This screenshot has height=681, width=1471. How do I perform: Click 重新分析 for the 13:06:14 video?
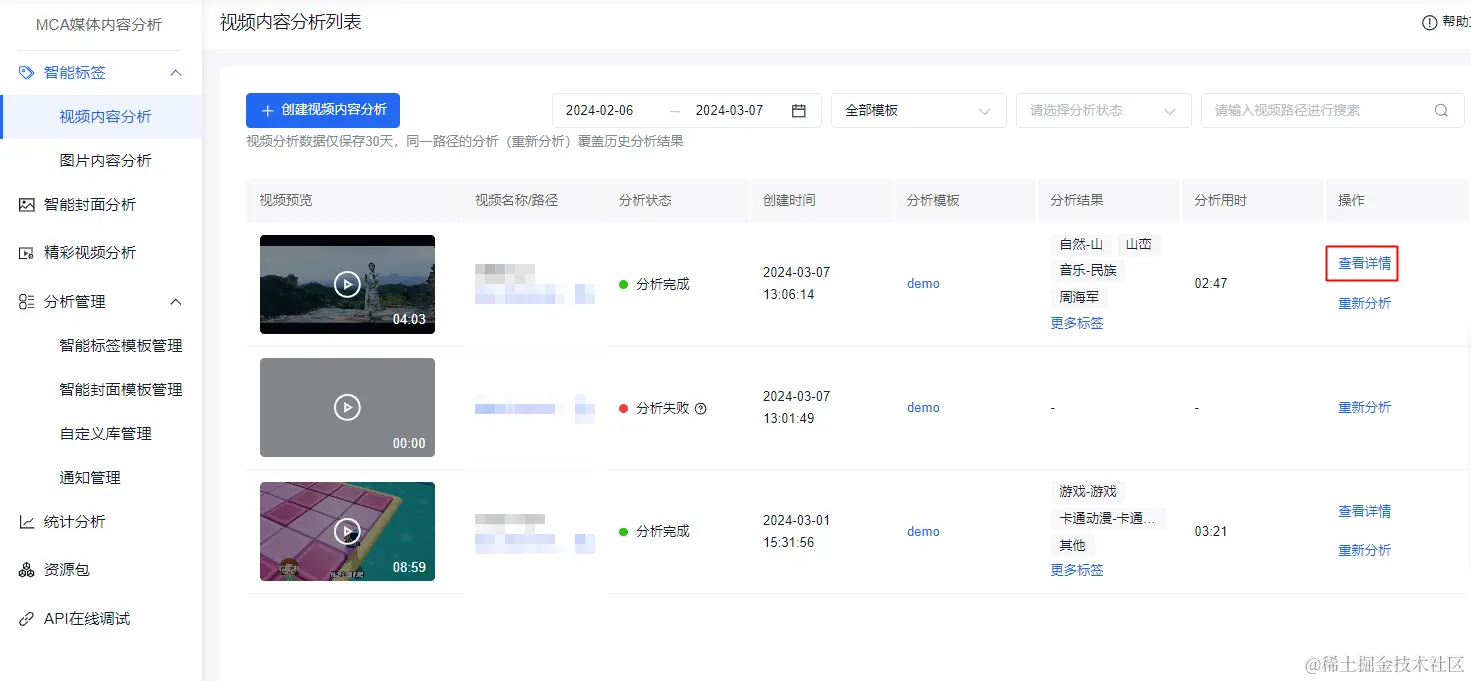[1364, 304]
